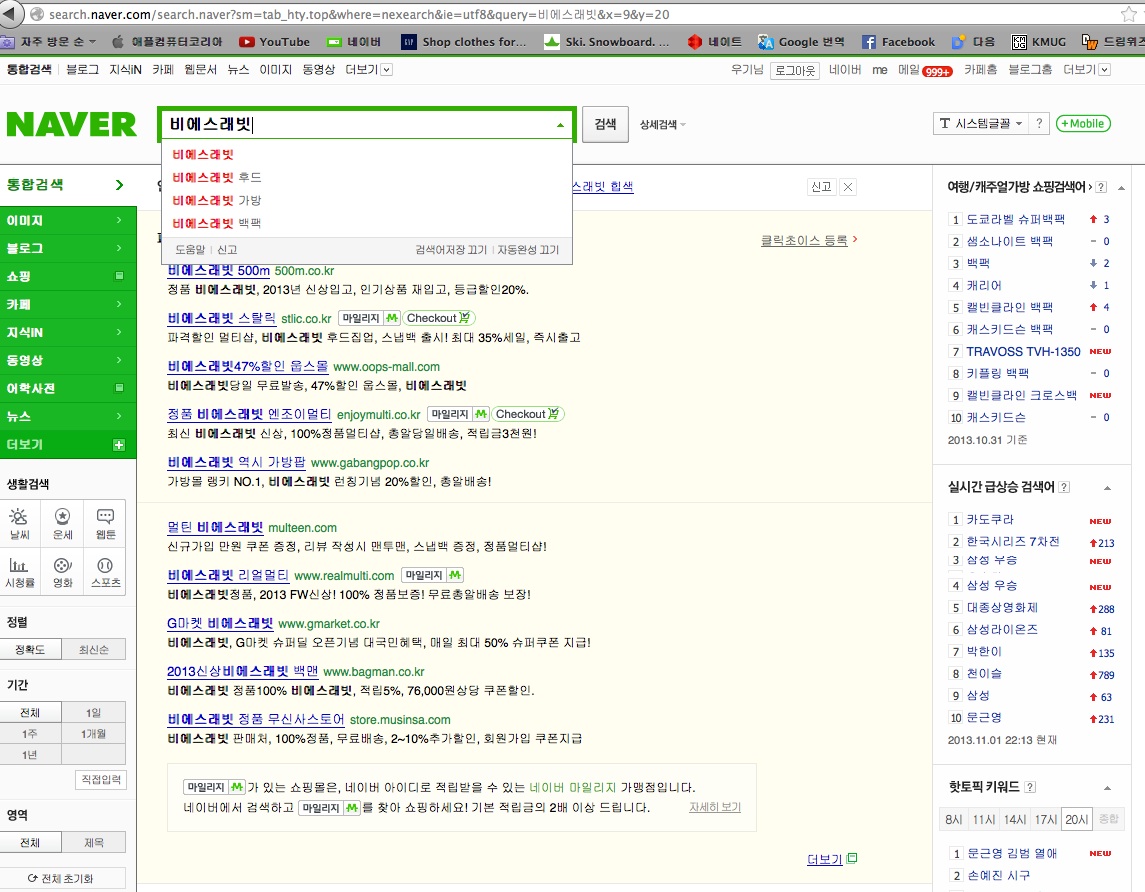Select the 20시 hot topic tab

point(1076,819)
